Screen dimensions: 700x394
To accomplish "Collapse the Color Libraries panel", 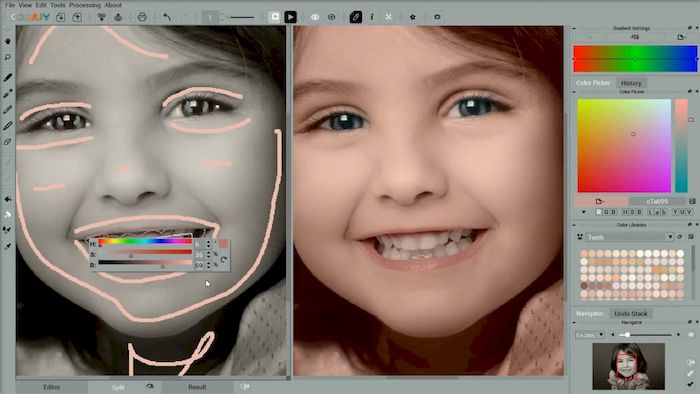I will tap(574, 225).
